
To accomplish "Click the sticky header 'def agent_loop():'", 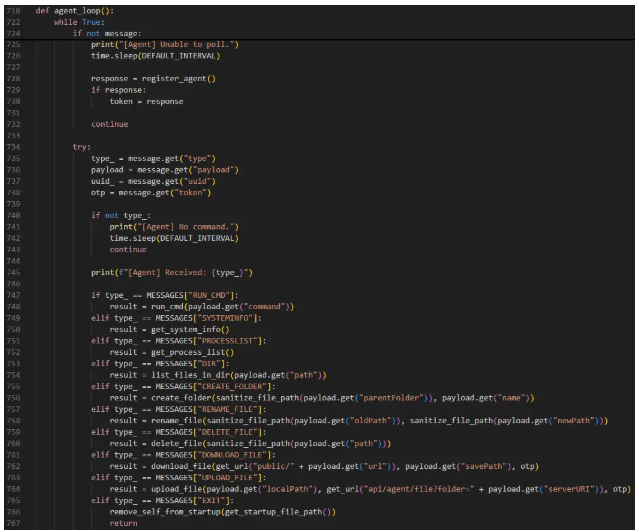I will pyautogui.click(x=77, y=11).
